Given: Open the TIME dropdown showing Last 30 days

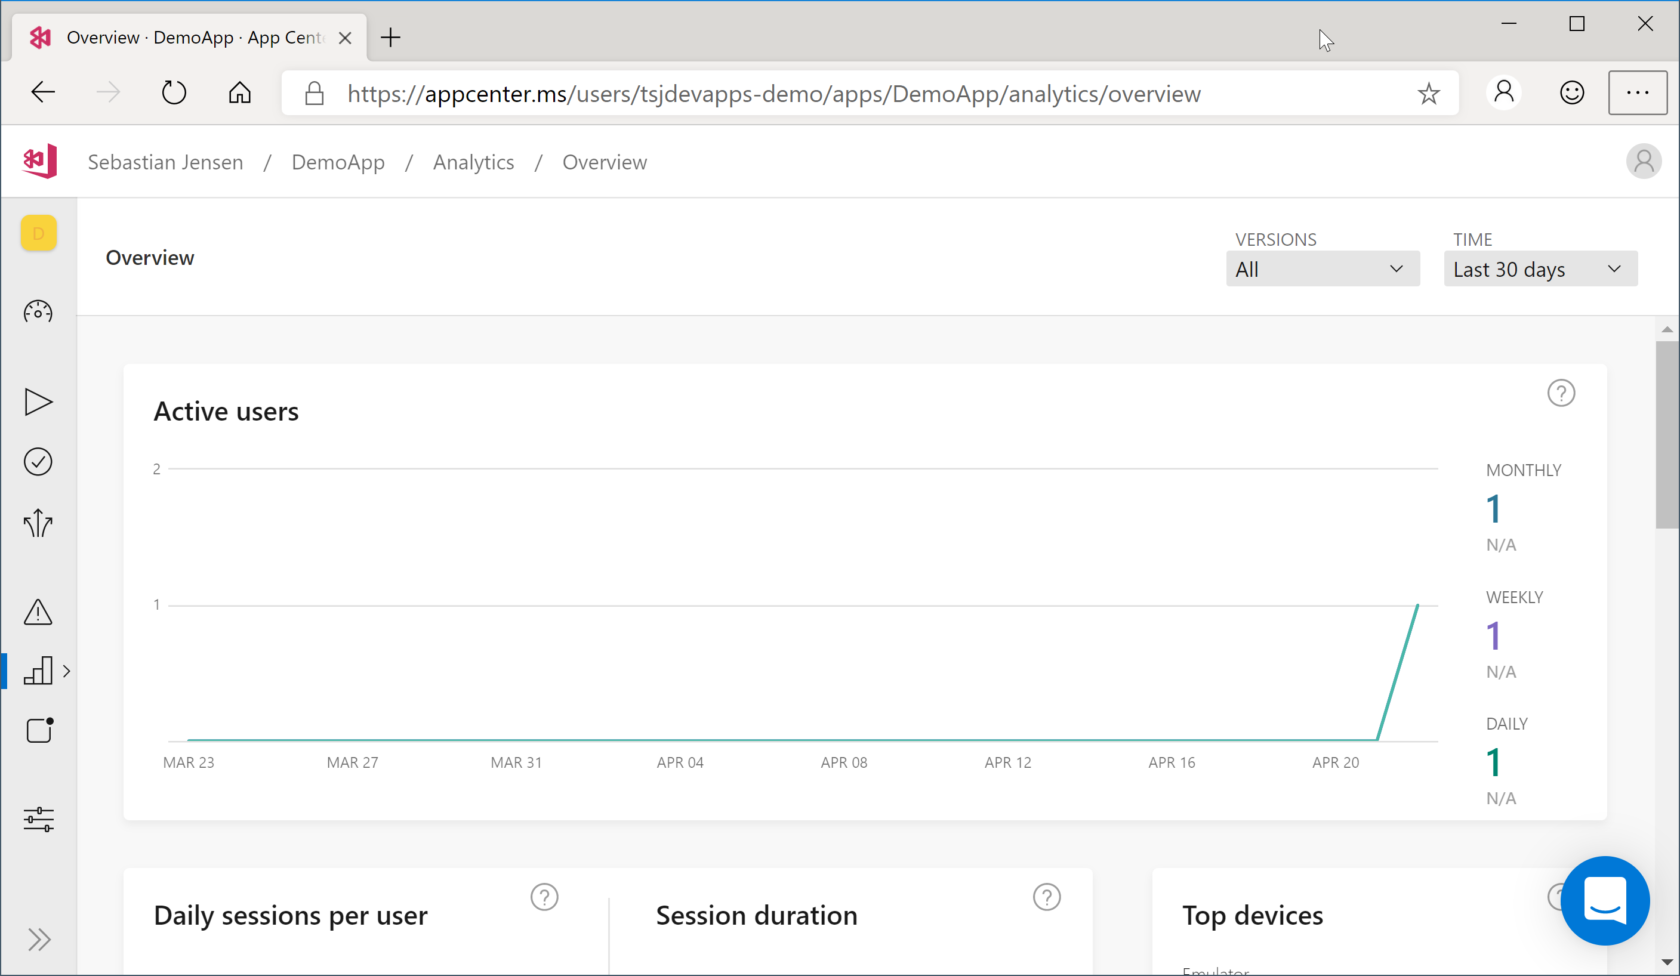Looking at the screenshot, I should pyautogui.click(x=1540, y=268).
